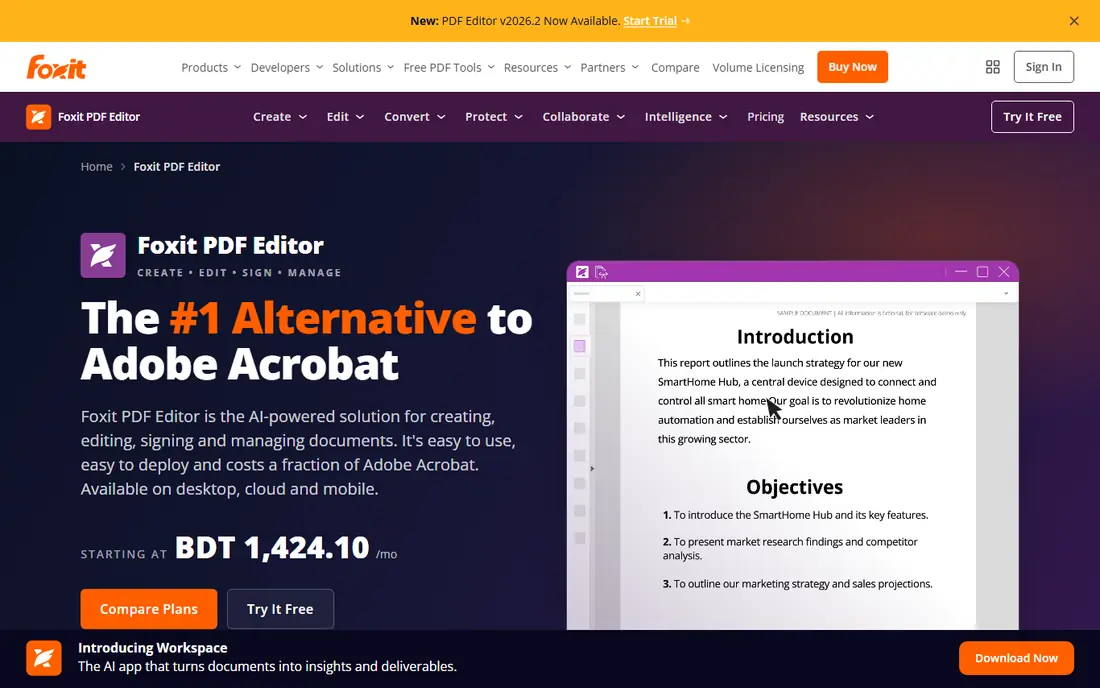Click the second icon in mockup title bar
This screenshot has height=688, width=1100.
[601, 272]
